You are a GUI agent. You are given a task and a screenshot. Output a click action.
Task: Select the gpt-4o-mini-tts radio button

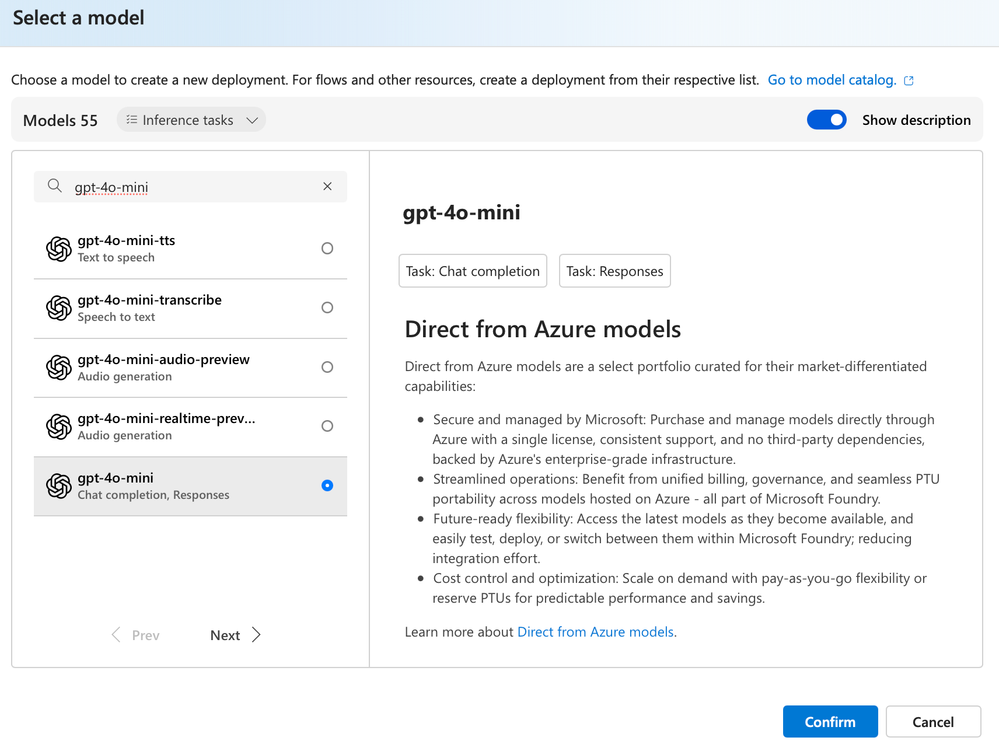[x=327, y=248]
